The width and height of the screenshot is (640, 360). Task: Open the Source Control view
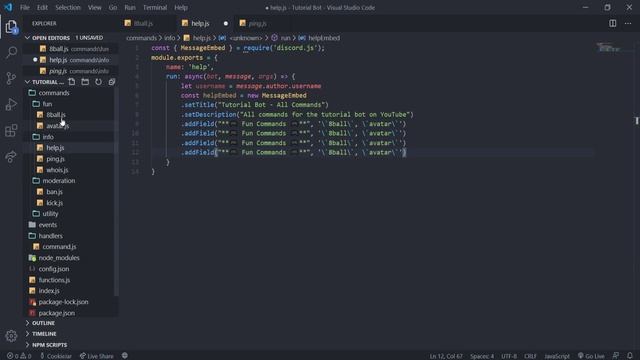pyautogui.click(x=11, y=78)
